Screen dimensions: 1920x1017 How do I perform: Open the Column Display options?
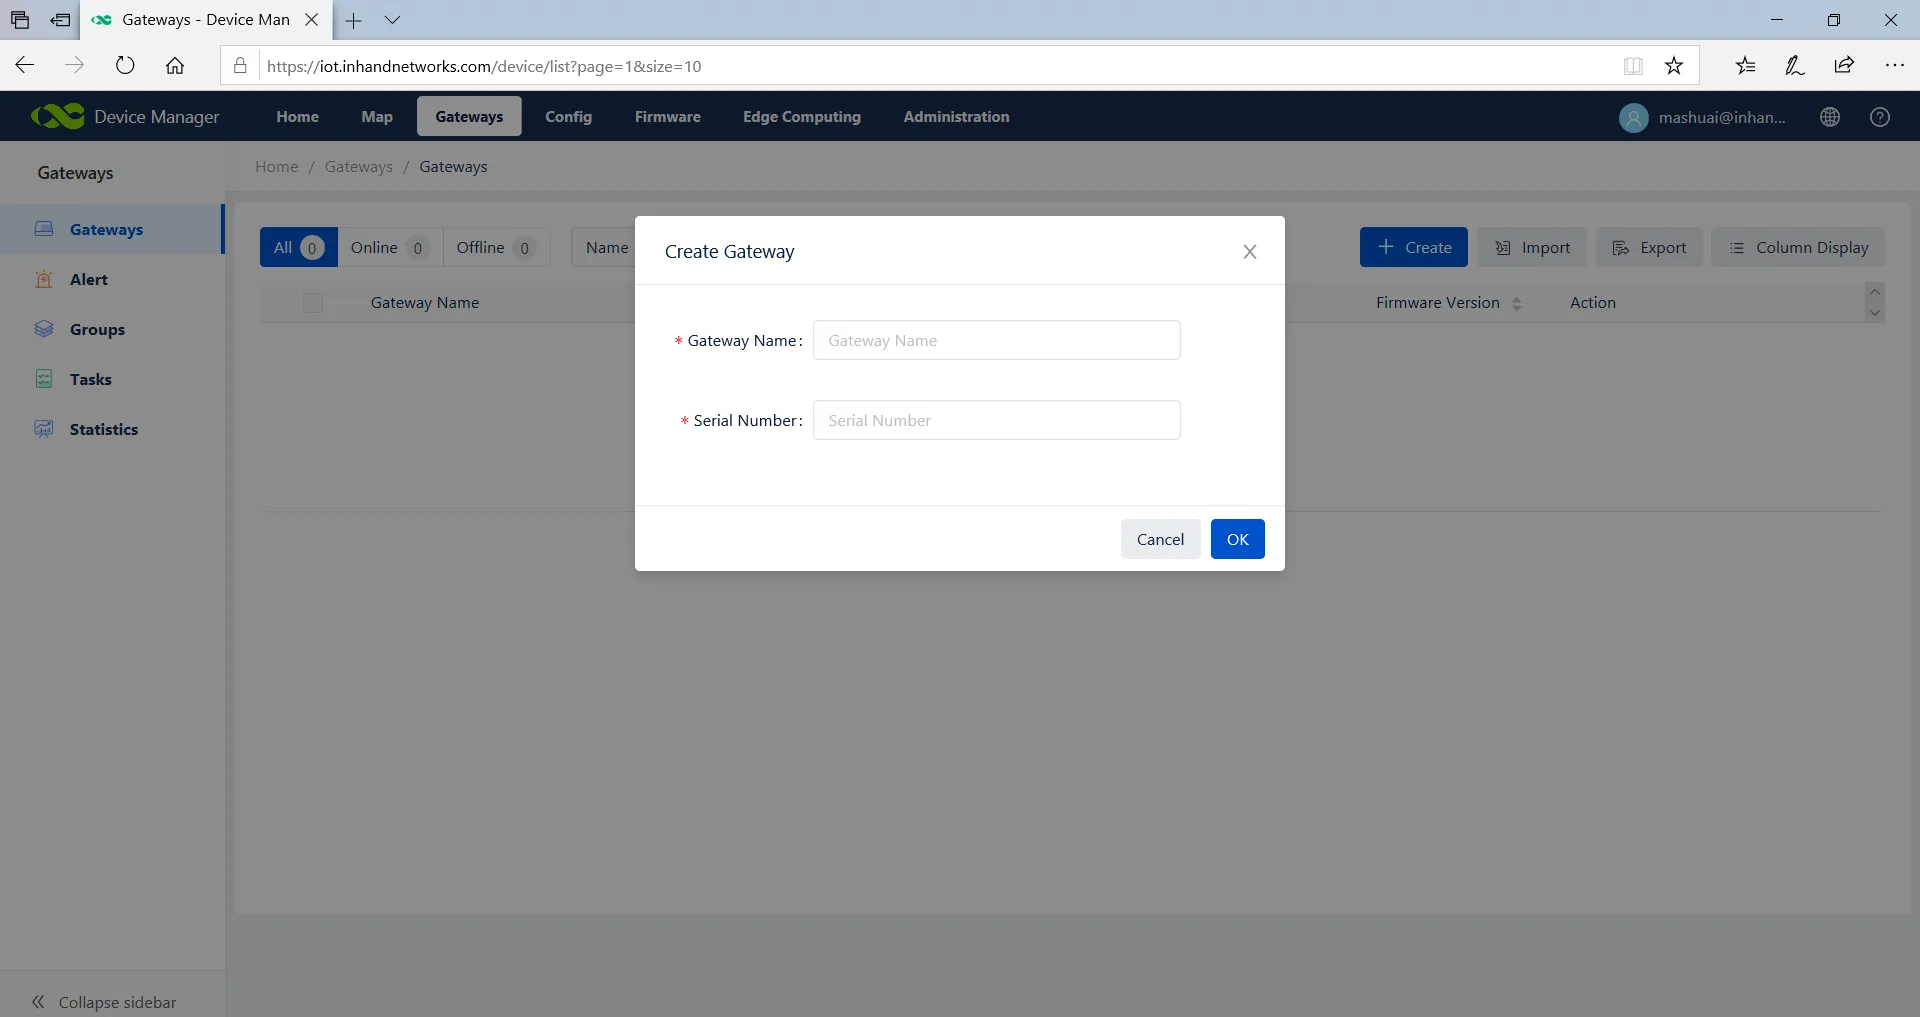[x=1798, y=247]
